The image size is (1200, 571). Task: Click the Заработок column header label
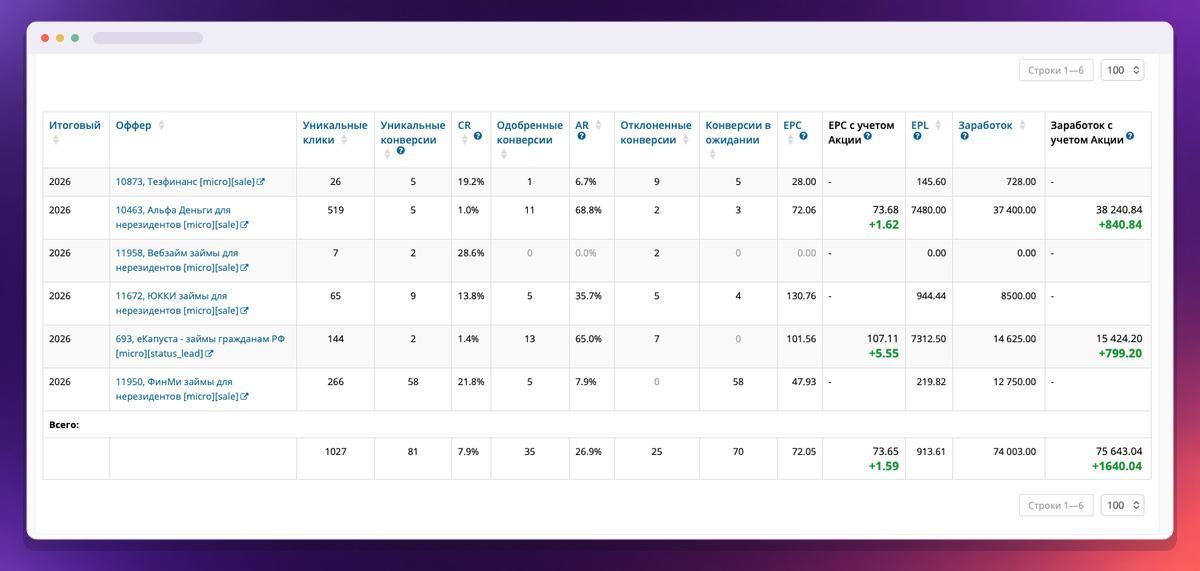coord(985,125)
